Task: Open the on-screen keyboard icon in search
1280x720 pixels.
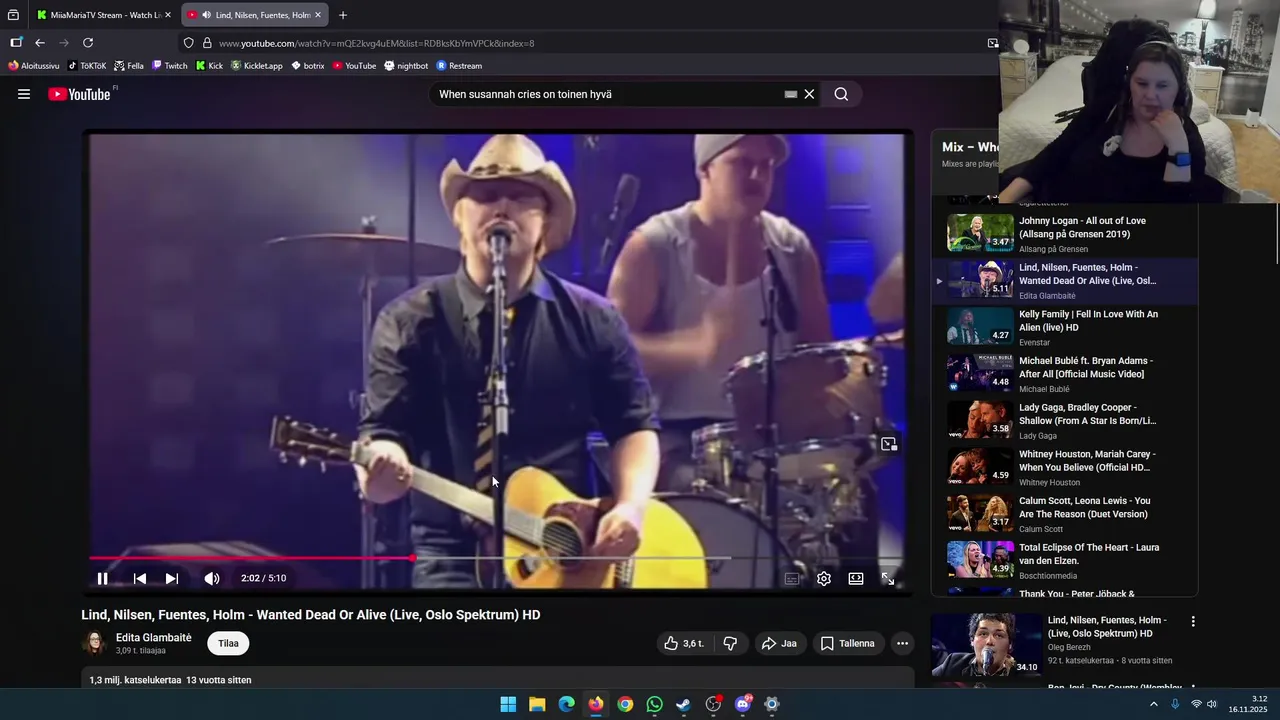Action: tap(790, 94)
